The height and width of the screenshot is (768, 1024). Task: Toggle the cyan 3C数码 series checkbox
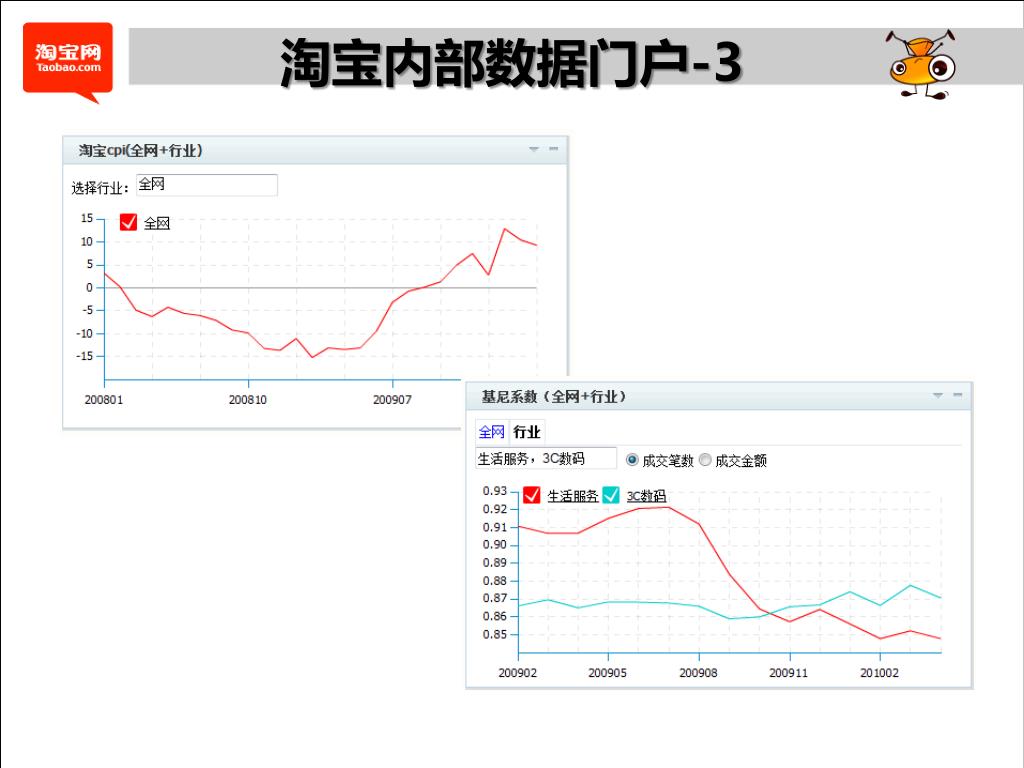click(611, 495)
